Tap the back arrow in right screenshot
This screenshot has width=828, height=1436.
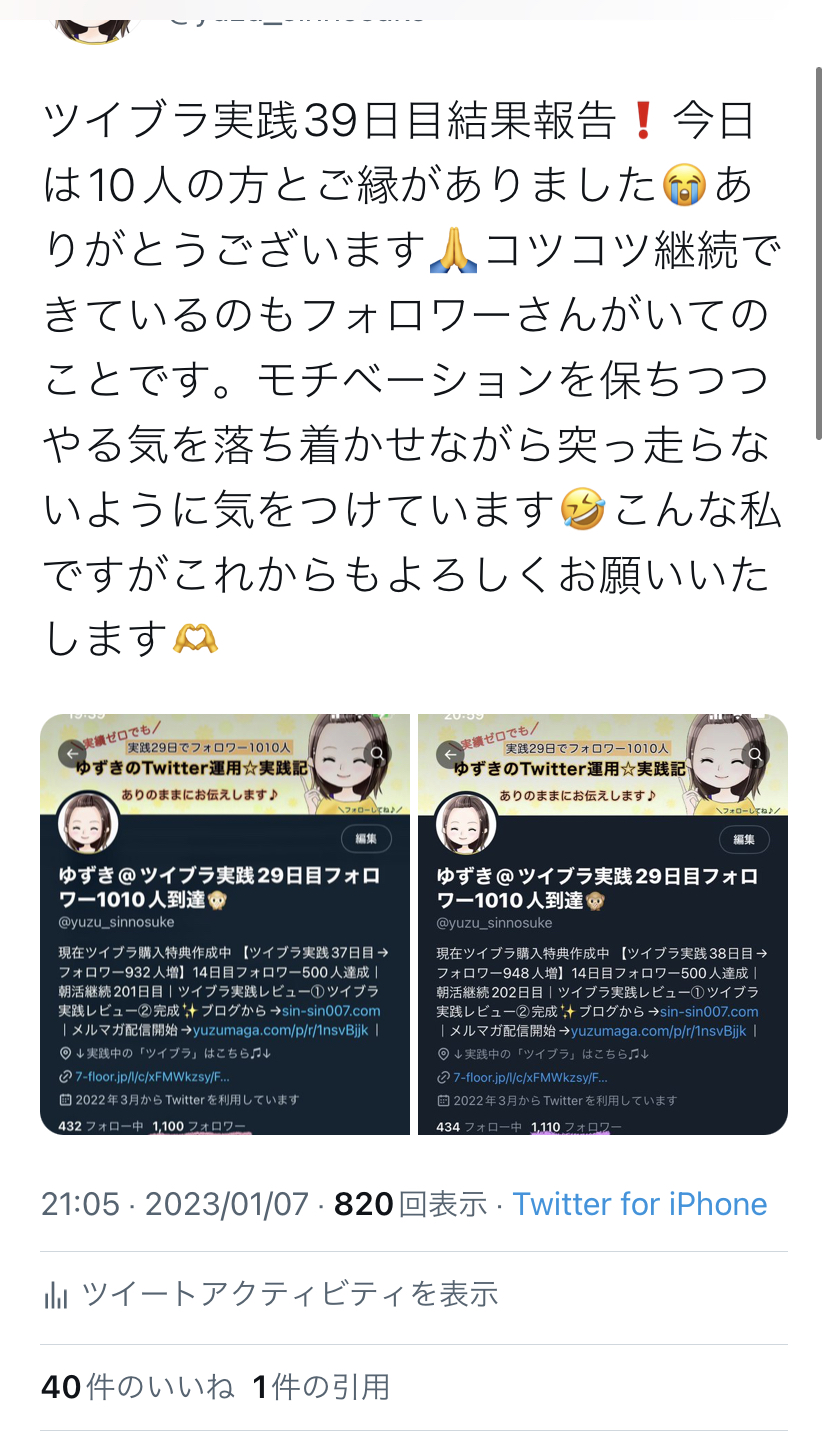coord(450,754)
